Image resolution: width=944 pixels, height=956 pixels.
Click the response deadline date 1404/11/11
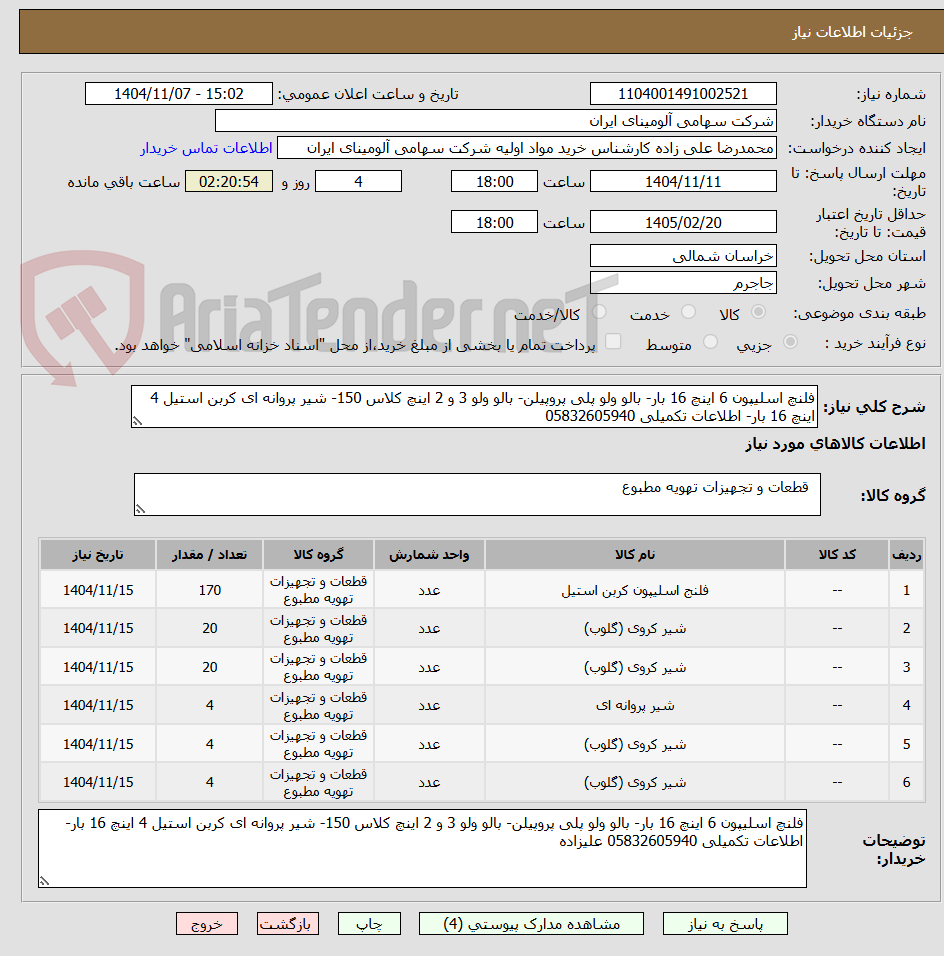683,182
